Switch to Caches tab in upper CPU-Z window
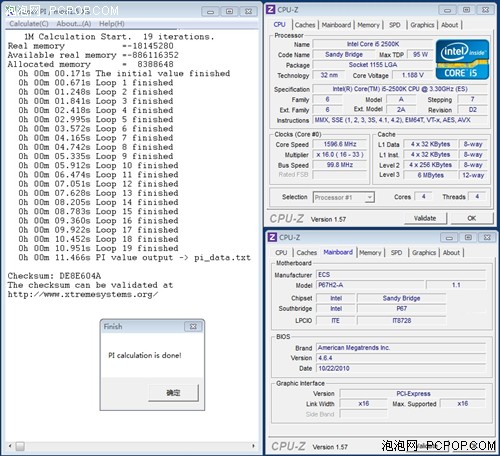This screenshot has width=500, height=456. pos(305,25)
